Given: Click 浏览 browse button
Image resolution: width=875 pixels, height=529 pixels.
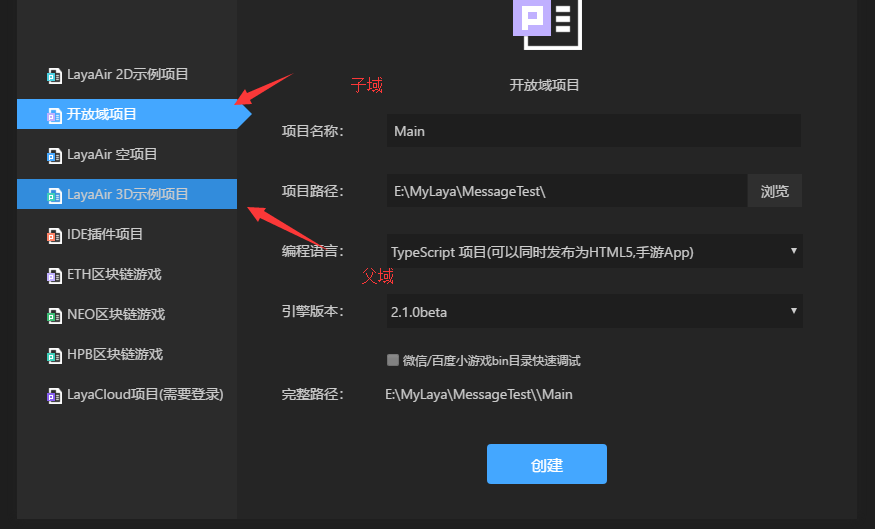Looking at the screenshot, I should [775, 191].
